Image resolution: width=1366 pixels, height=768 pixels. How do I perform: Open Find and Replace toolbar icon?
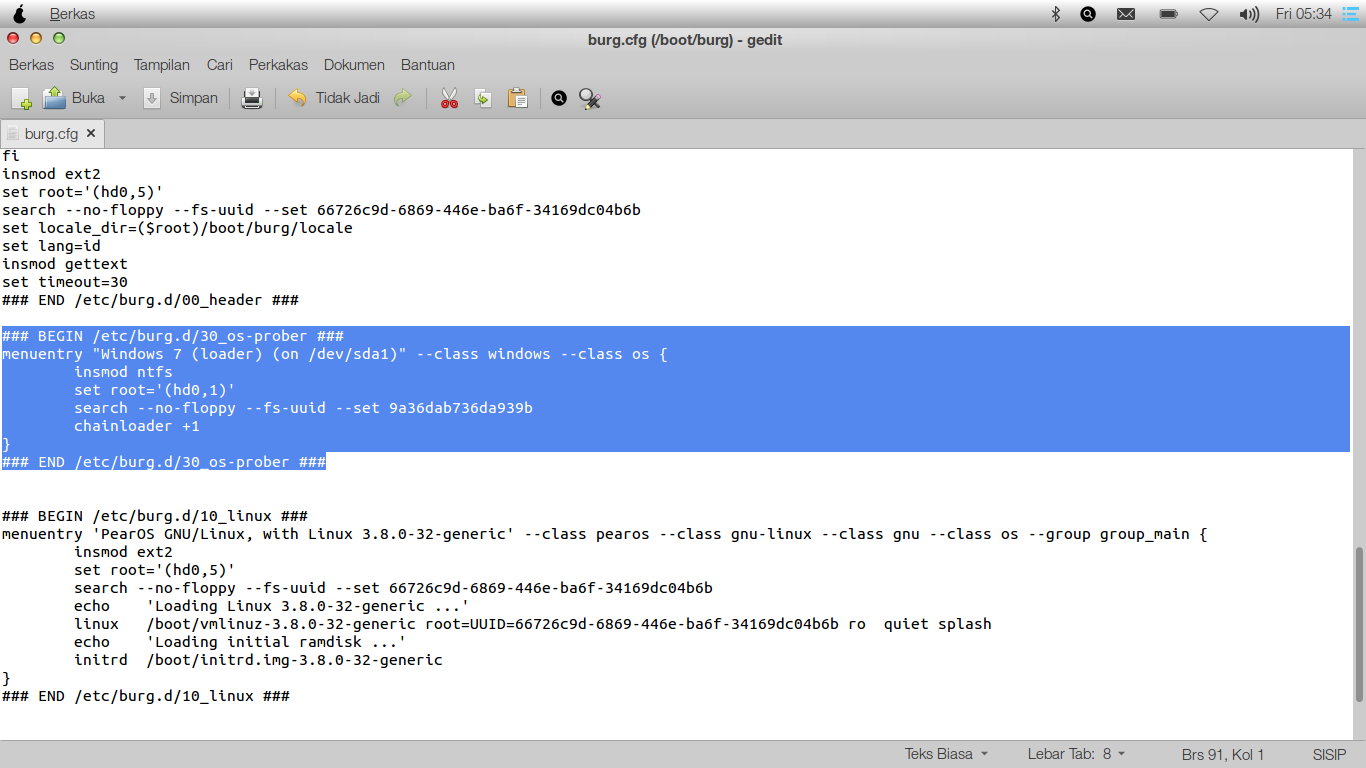tap(590, 98)
